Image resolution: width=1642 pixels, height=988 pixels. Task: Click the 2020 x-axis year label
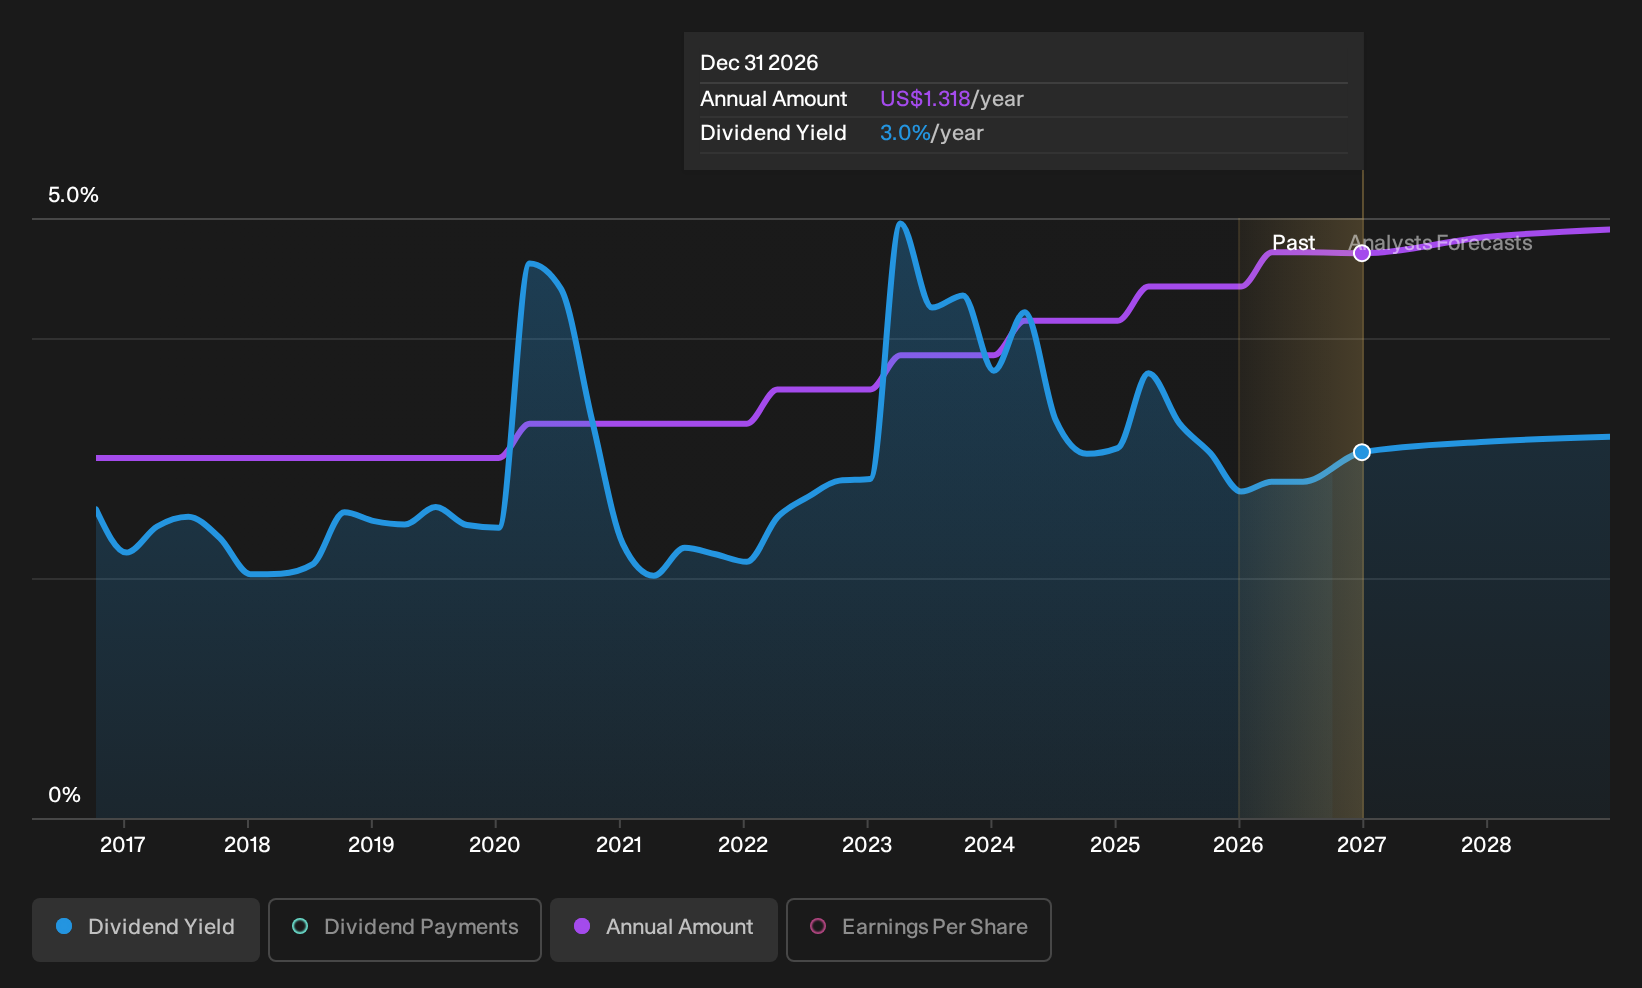coord(495,845)
